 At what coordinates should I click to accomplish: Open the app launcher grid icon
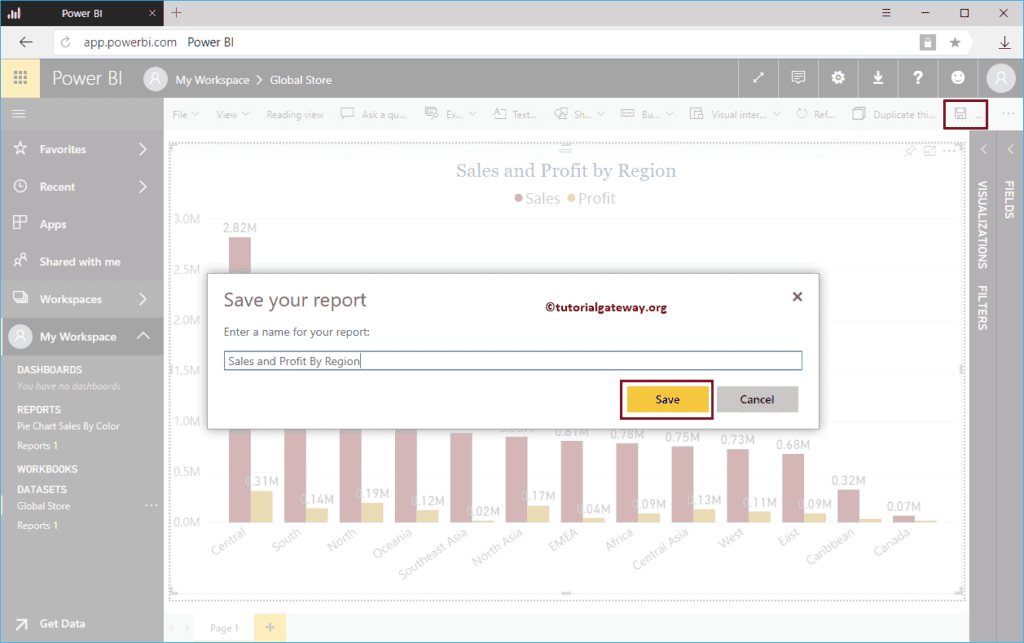click(x=20, y=78)
